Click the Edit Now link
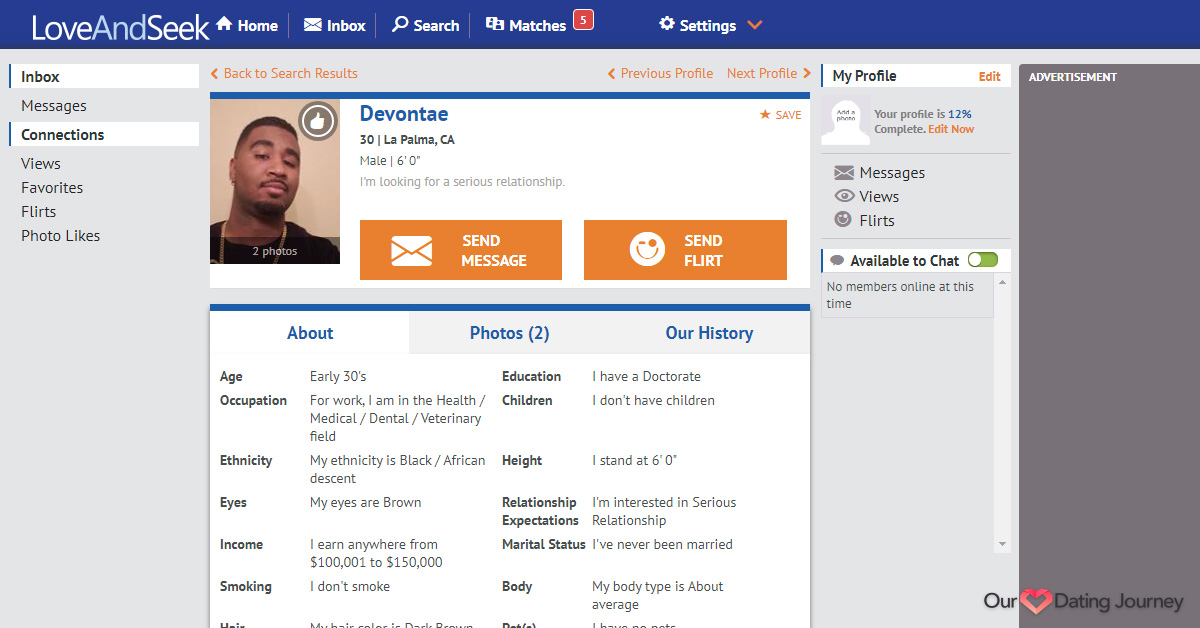This screenshot has width=1200, height=628. (x=951, y=129)
